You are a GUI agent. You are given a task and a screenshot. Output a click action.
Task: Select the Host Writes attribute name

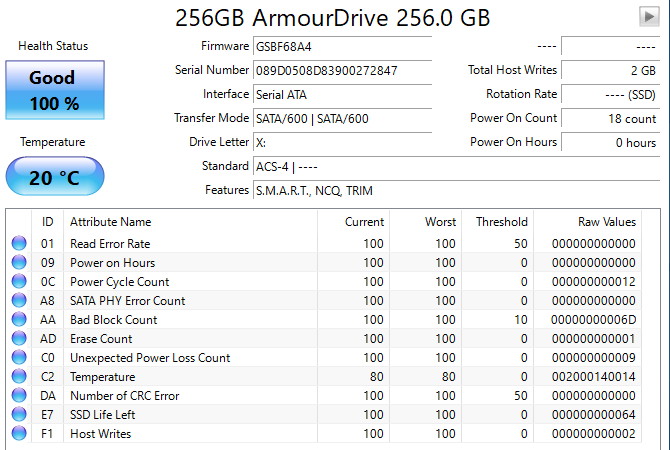coord(100,434)
